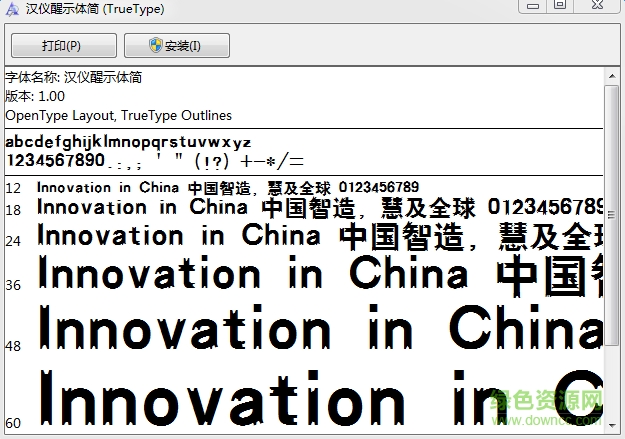This screenshot has height=439, width=625.
Task: Click the size label 24
Action: 13,241
